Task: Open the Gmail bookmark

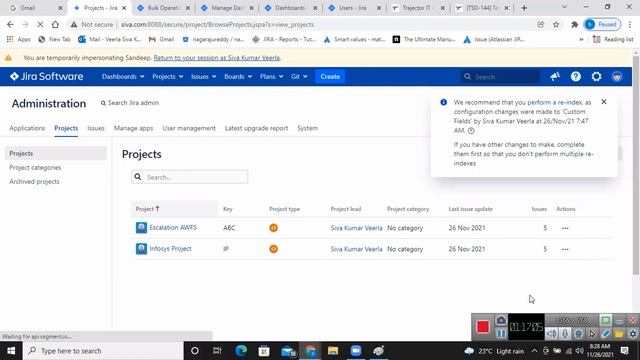Action: tap(161, 40)
